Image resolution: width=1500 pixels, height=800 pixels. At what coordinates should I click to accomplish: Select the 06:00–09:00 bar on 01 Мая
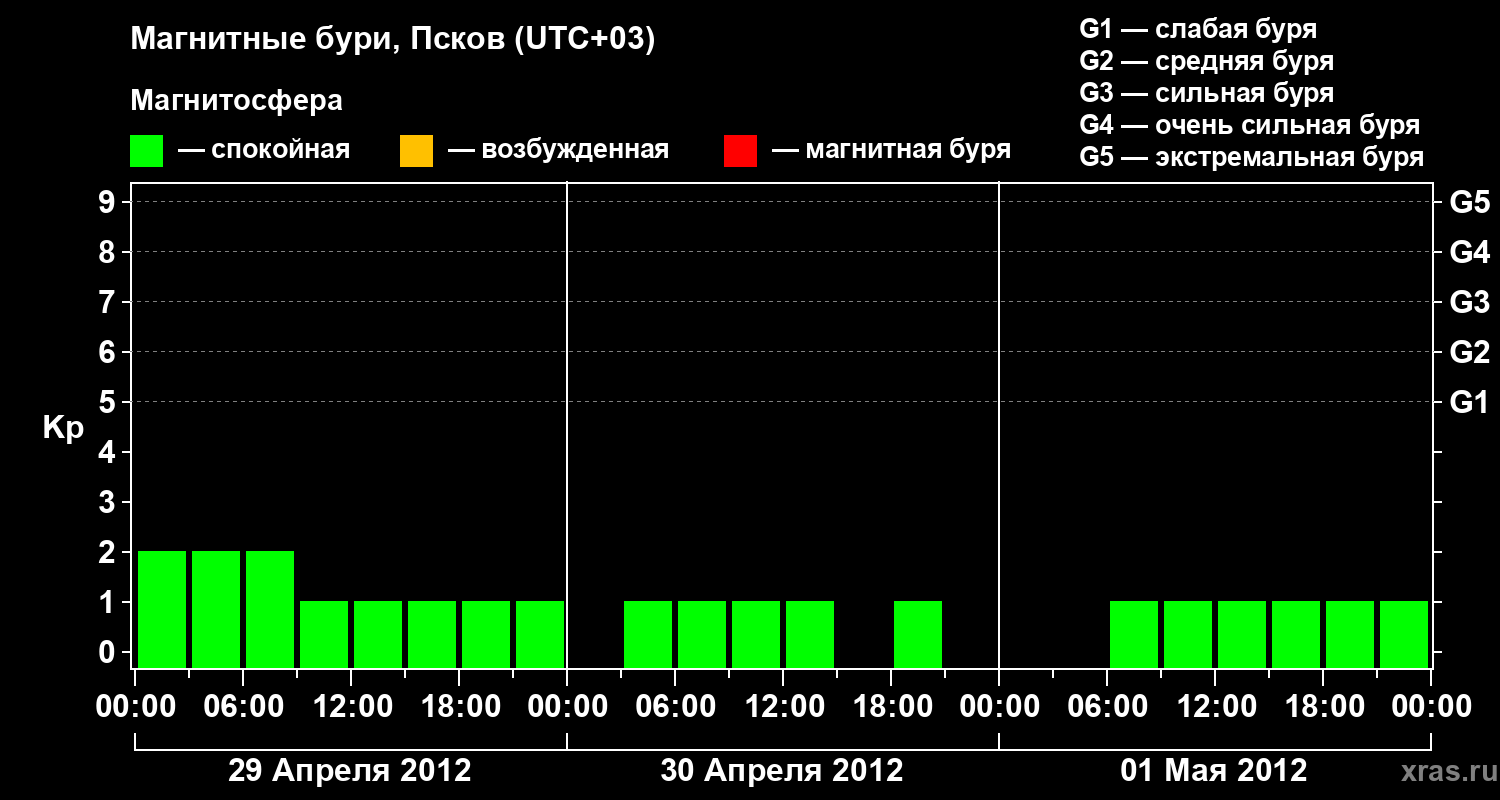1134,634
